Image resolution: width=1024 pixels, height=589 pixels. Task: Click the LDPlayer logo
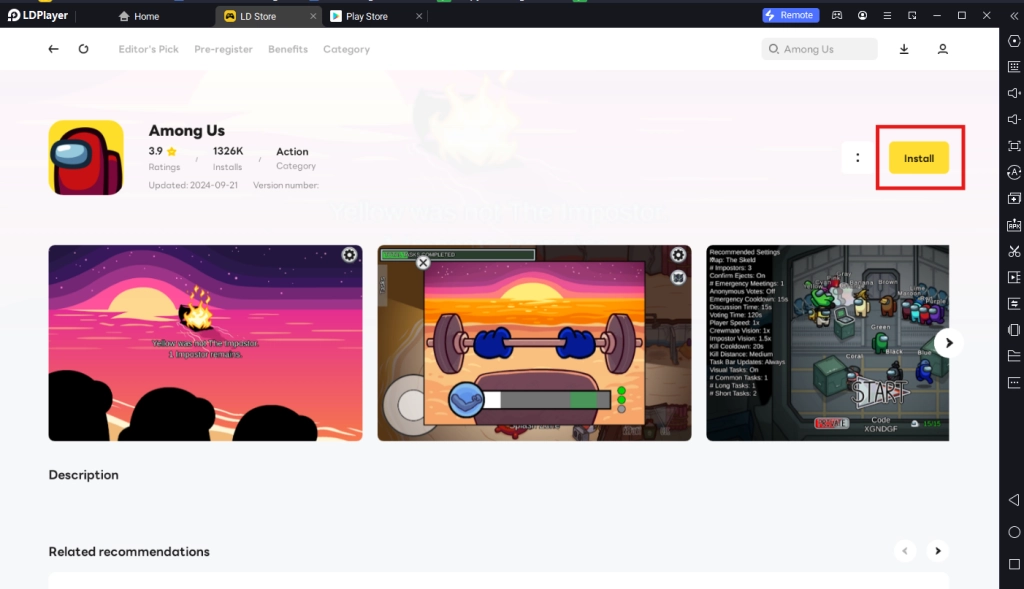[x=37, y=15]
